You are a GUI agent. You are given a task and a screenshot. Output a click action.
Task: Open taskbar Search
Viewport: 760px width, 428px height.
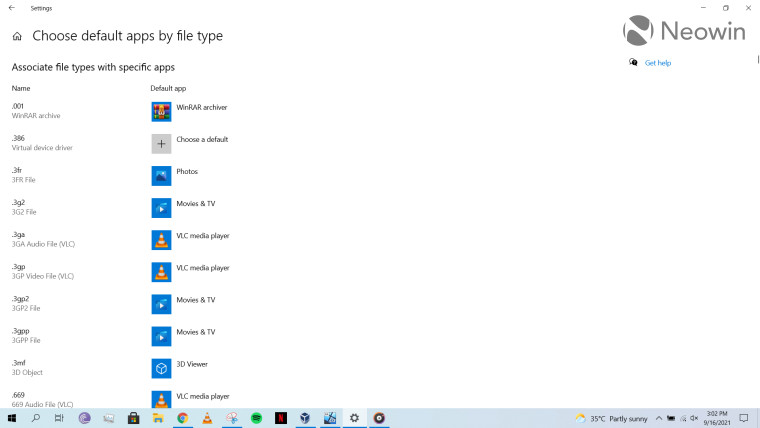pos(36,418)
